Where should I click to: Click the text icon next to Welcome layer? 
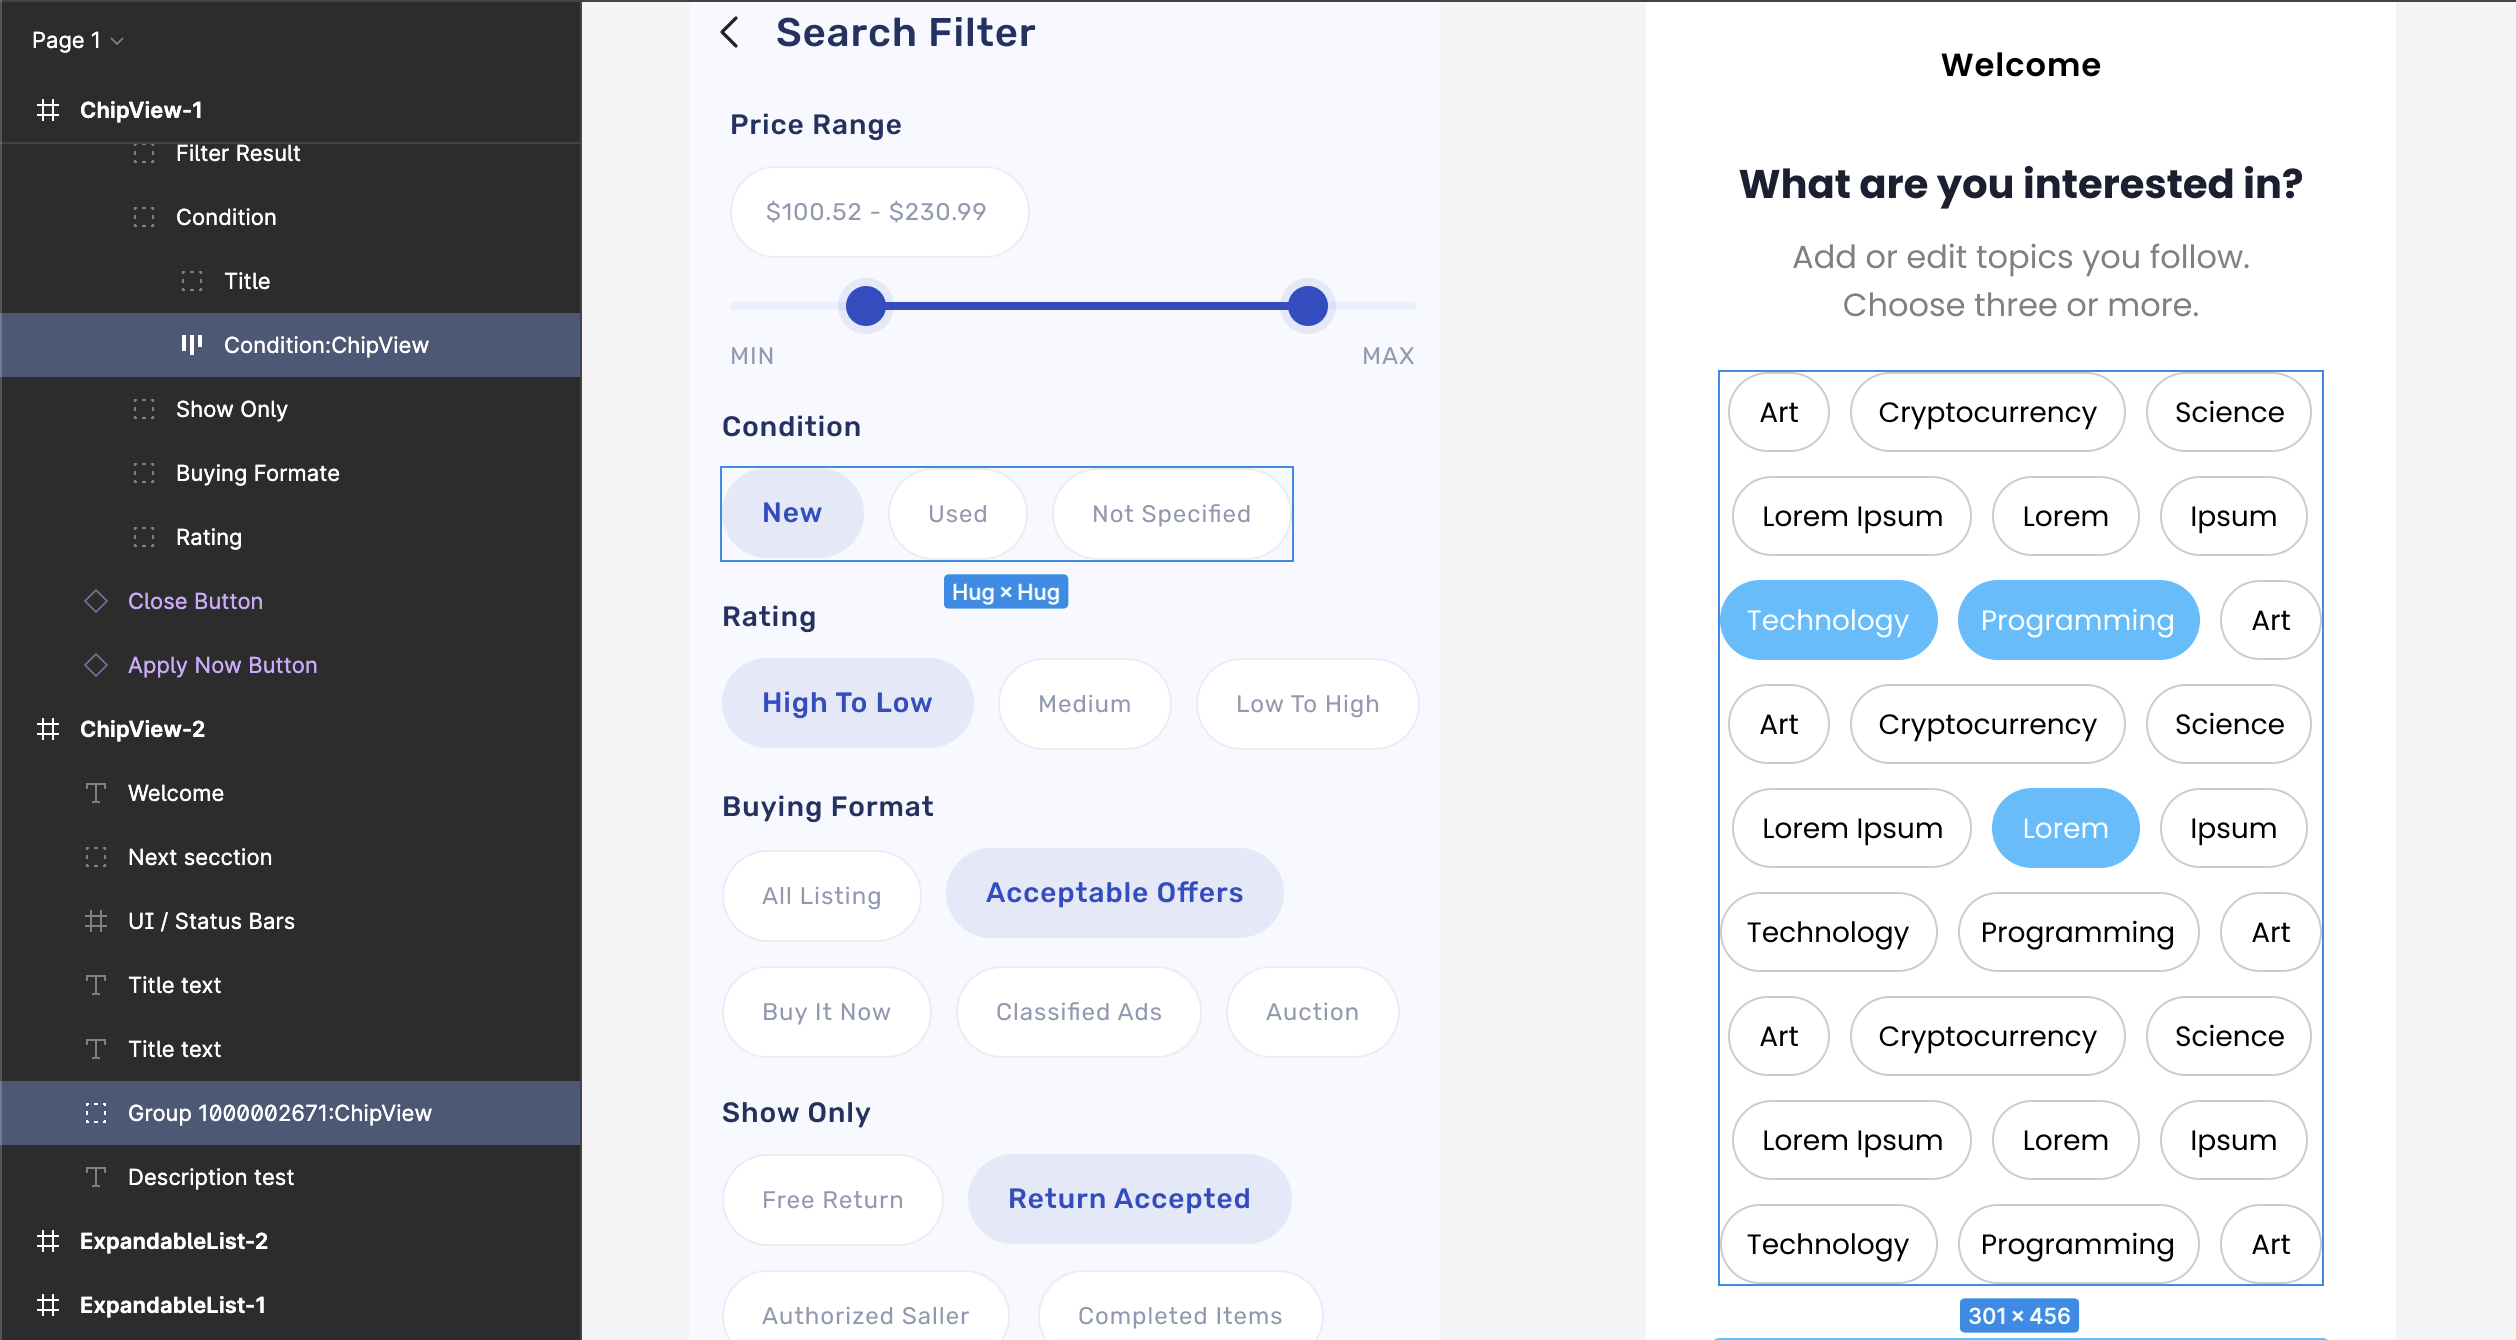(96, 793)
